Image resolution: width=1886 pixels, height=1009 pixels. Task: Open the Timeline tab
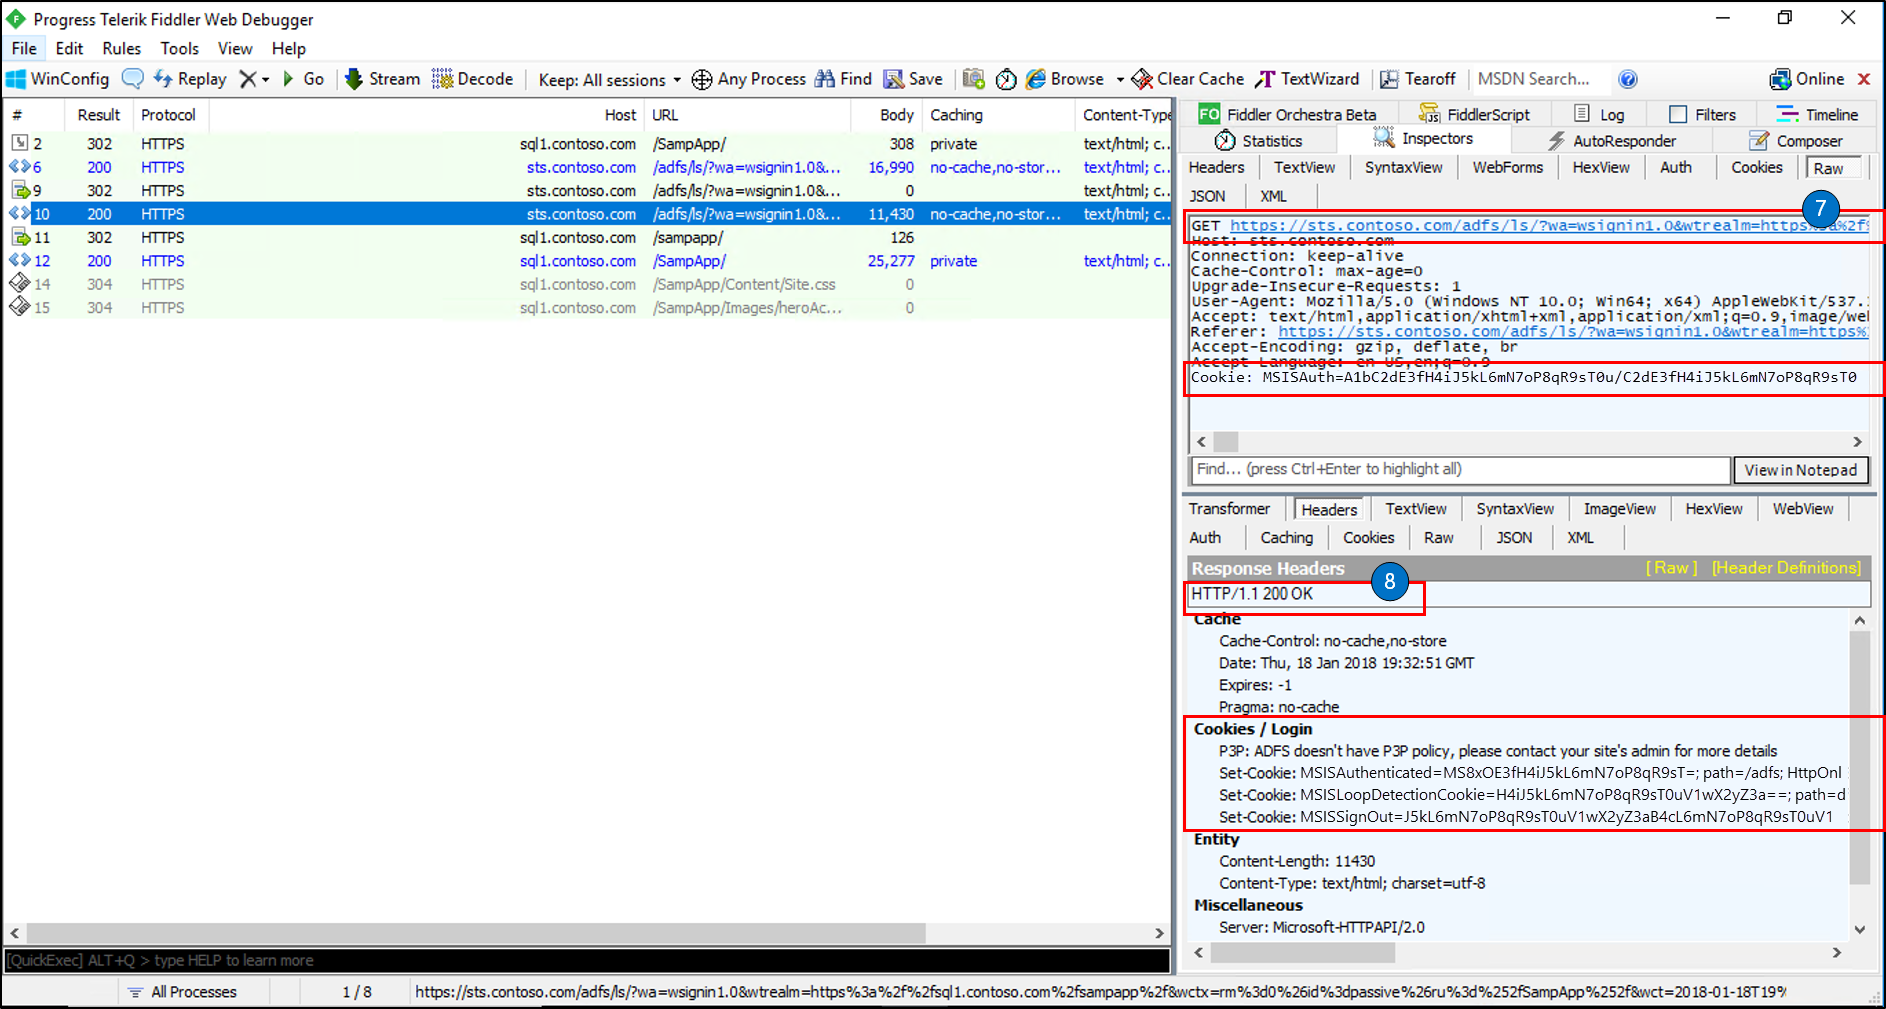[1817, 115]
